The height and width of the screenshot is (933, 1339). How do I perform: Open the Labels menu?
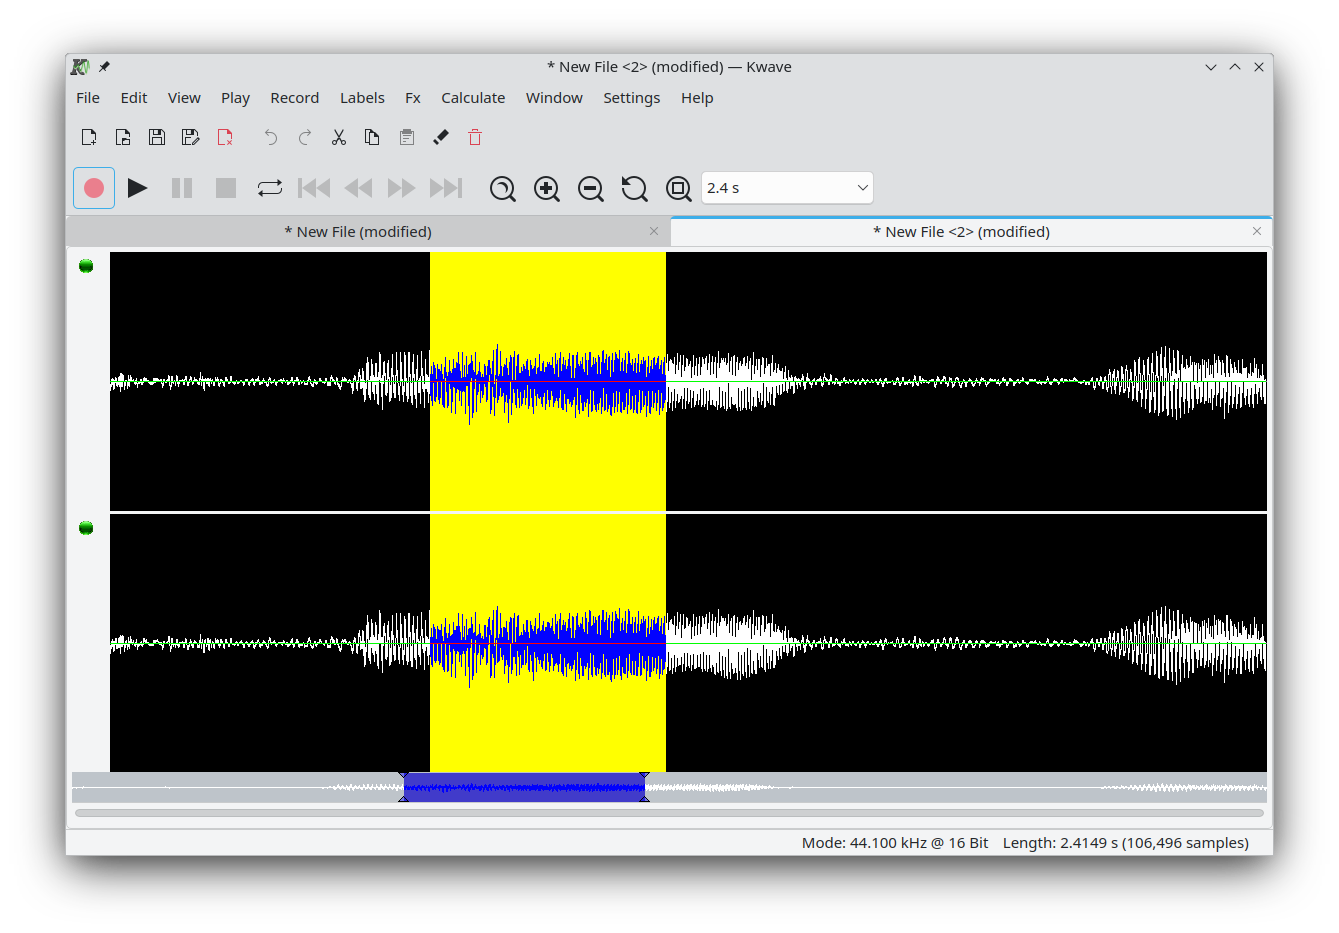coord(362,98)
